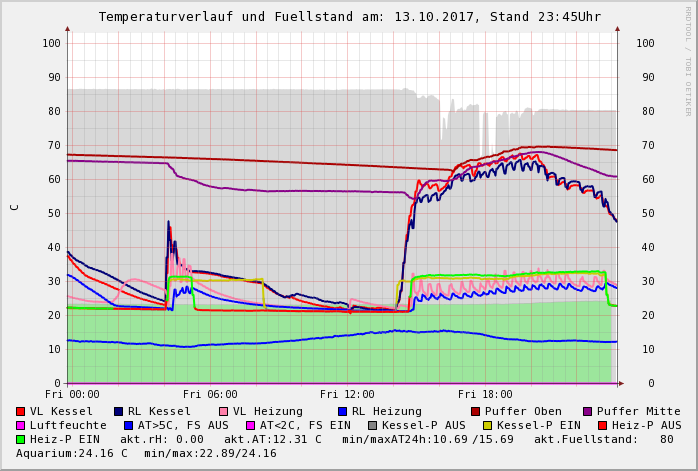The image size is (698, 471).
Task: Click the 'min/maxAT24h:10.69 /15.69' value
Action: point(428,439)
